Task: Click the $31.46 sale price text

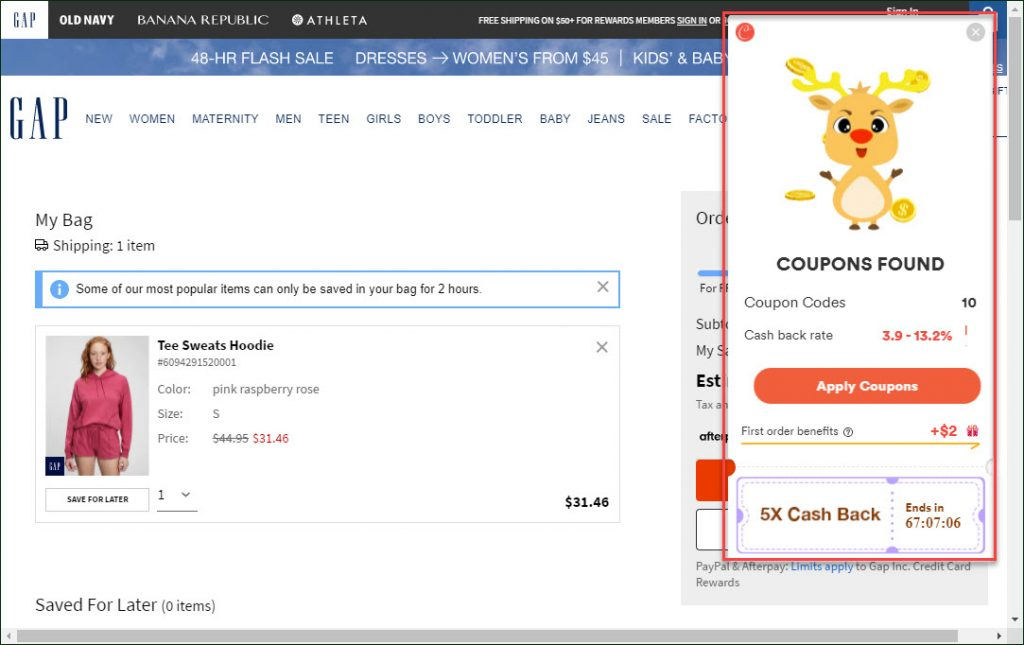Action: [x=270, y=439]
